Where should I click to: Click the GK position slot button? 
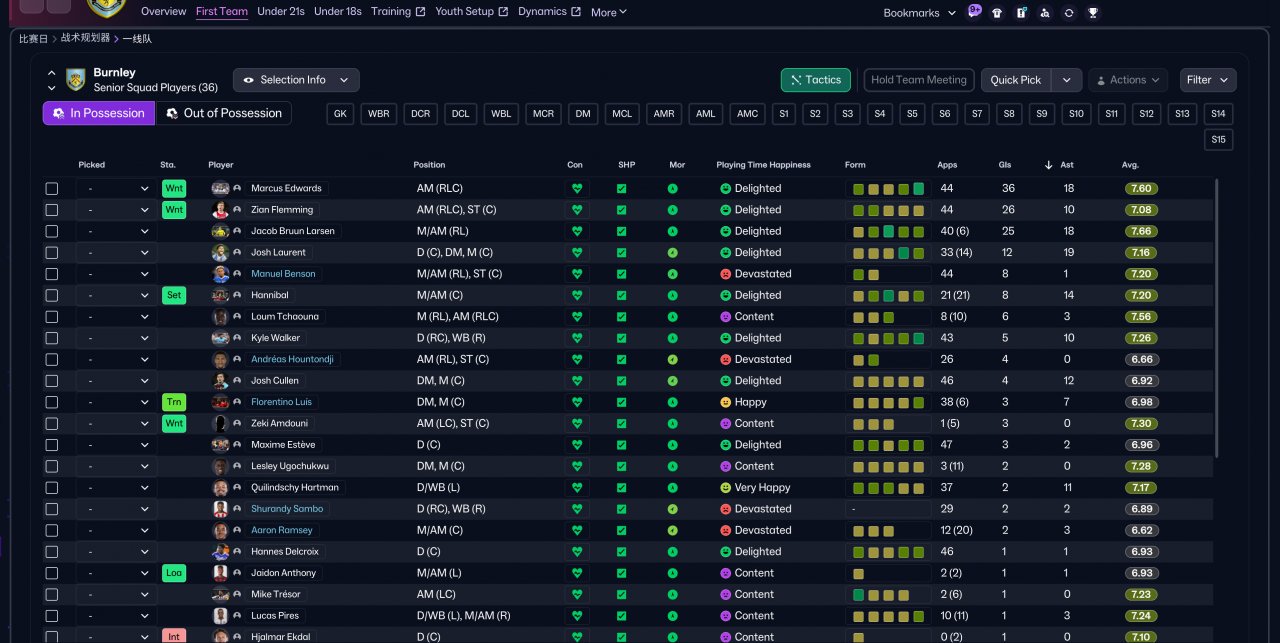point(340,114)
